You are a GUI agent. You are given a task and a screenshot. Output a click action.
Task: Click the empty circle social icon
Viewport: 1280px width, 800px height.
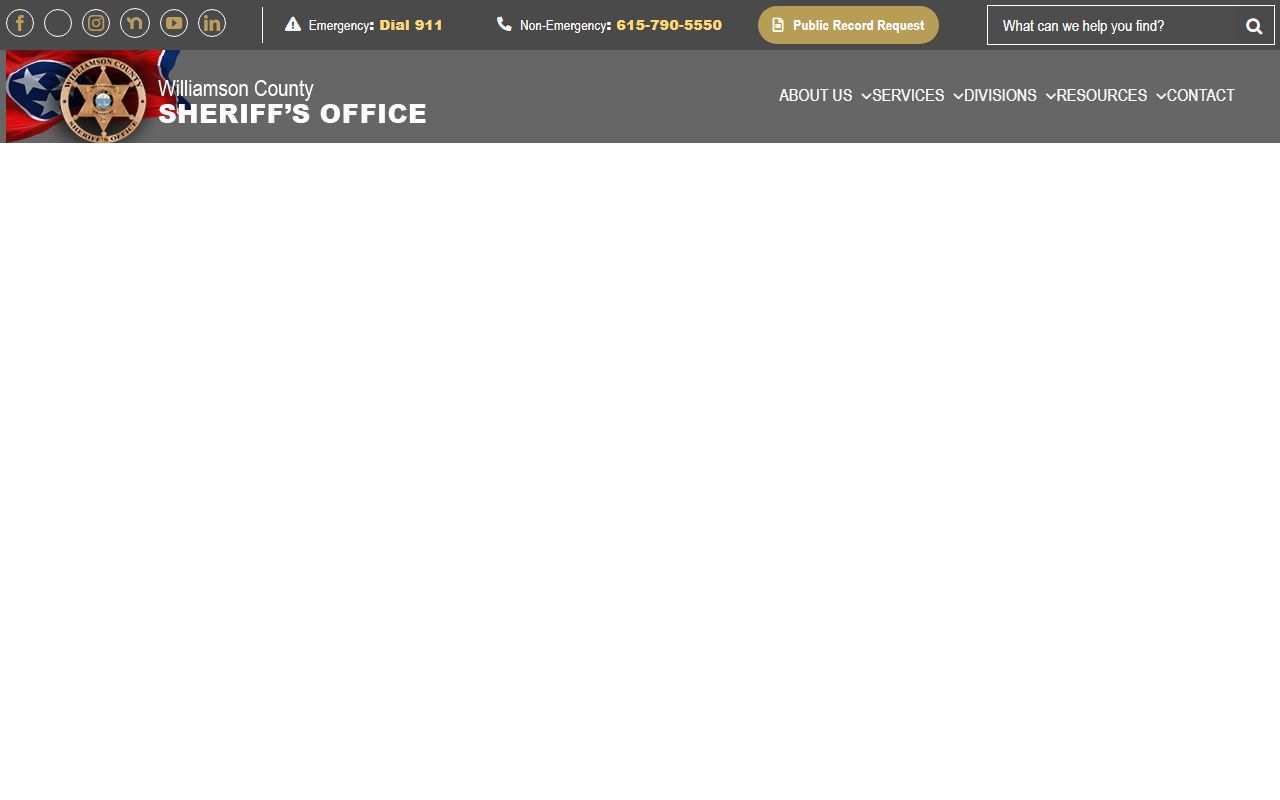58,23
